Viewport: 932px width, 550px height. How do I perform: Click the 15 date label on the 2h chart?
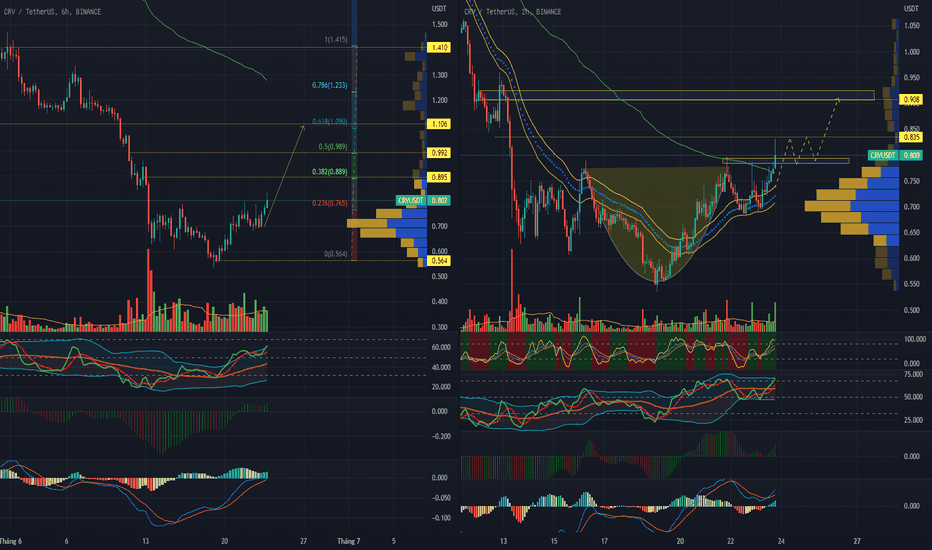click(x=553, y=541)
